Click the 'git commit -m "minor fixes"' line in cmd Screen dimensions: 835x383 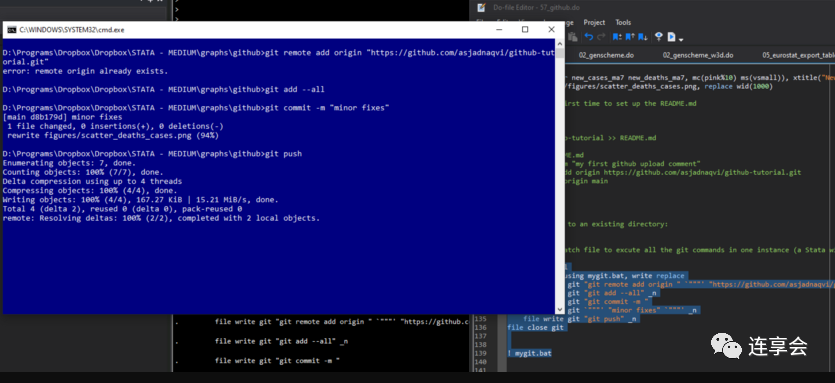(x=196, y=108)
